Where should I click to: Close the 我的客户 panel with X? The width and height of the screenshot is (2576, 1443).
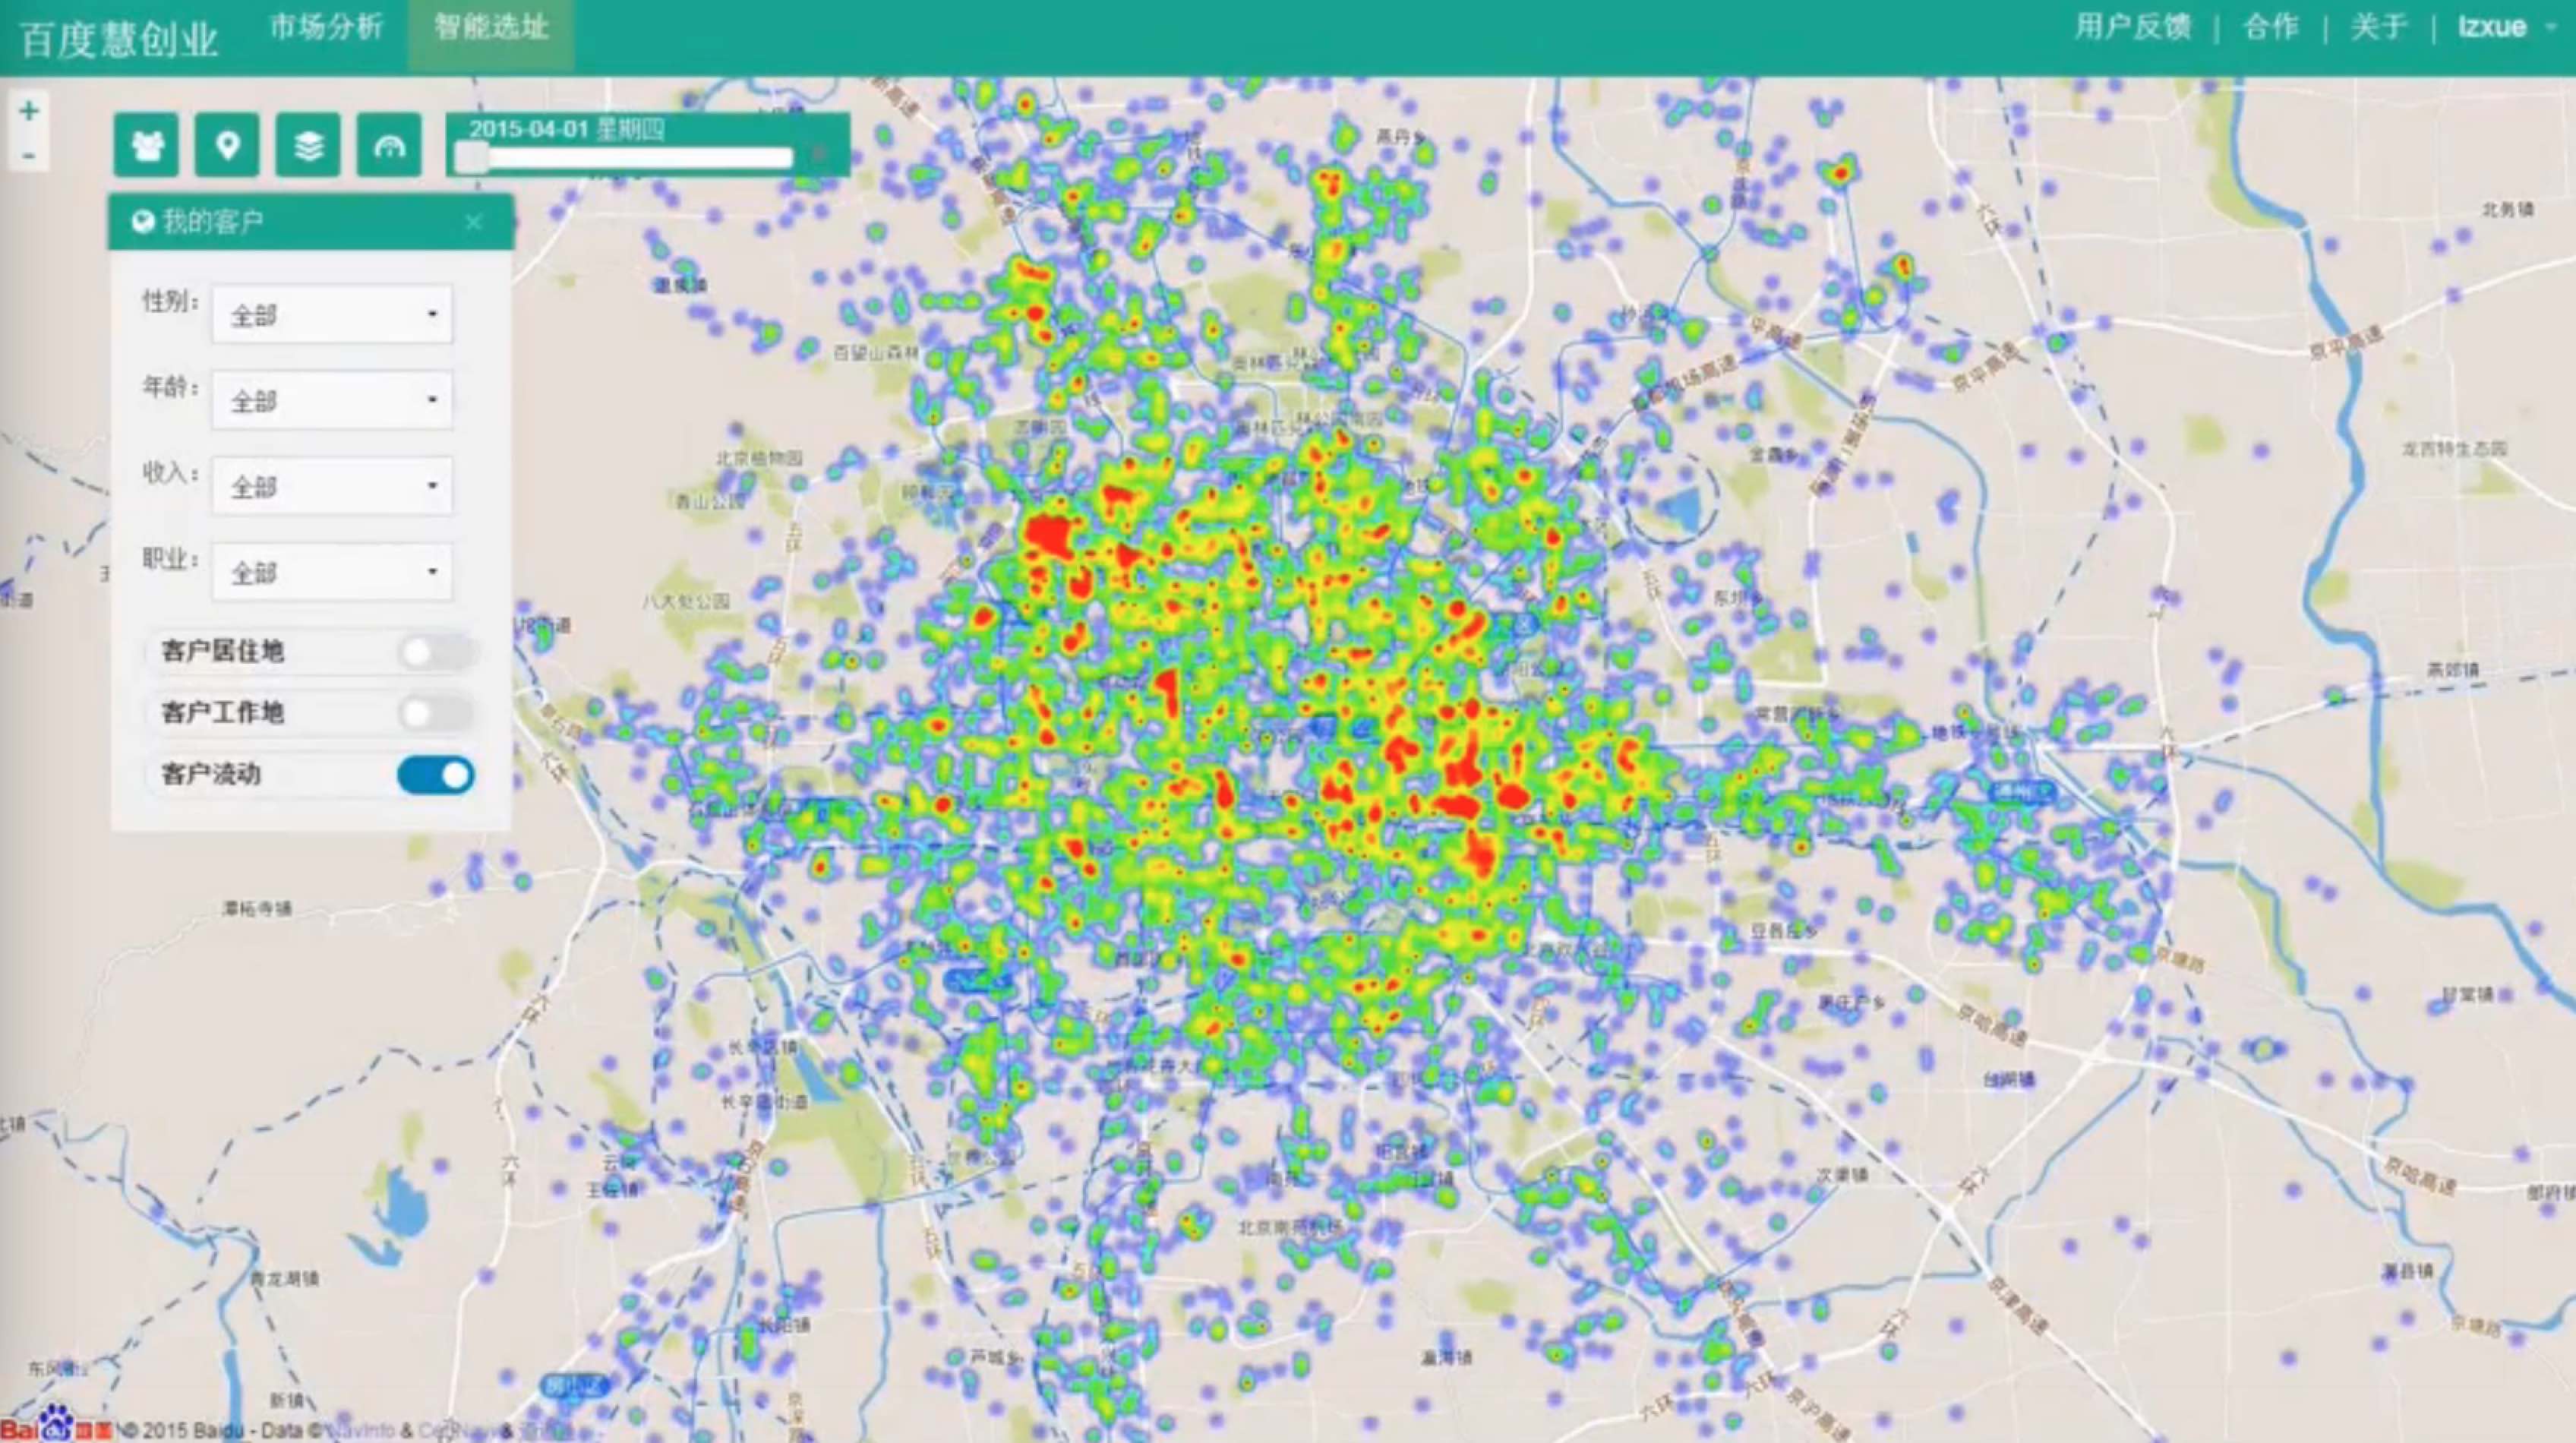pyautogui.click(x=474, y=222)
